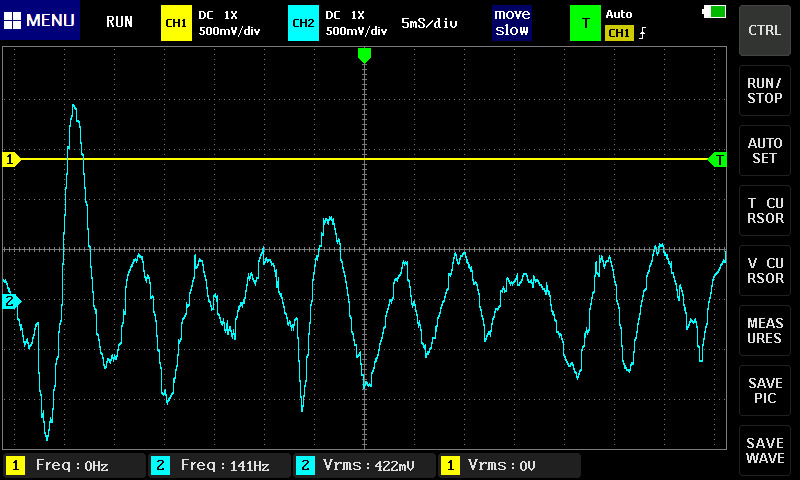Click the horizontal trigger position marker

point(364,55)
